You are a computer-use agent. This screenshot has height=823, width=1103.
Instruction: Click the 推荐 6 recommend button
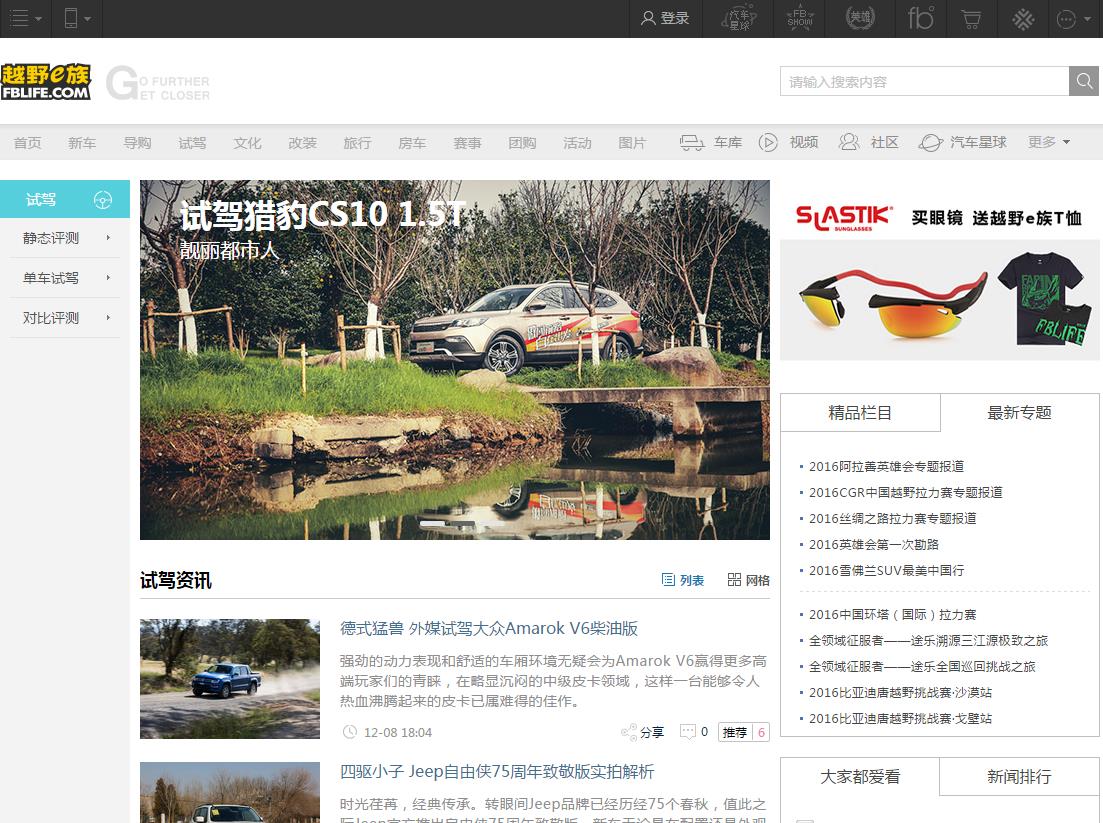(x=744, y=732)
